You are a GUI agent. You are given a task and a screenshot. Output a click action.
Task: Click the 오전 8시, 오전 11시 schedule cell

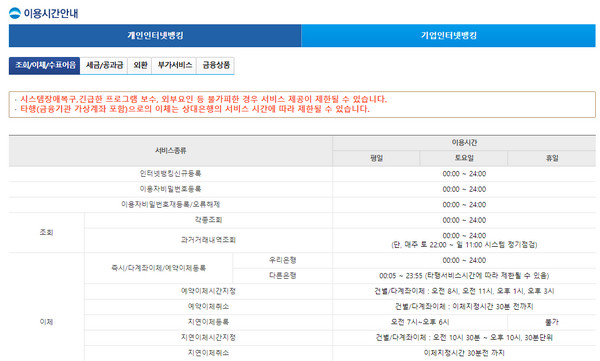pos(464,291)
